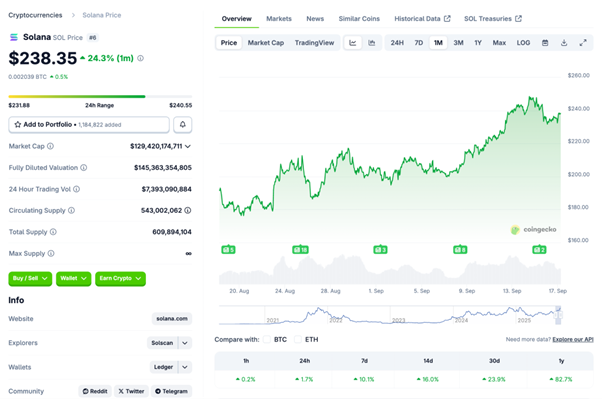The height and width of the screenshot is (399, 602).
Task: Switch to line chart view icon
Action: click(x=352, y=43)
